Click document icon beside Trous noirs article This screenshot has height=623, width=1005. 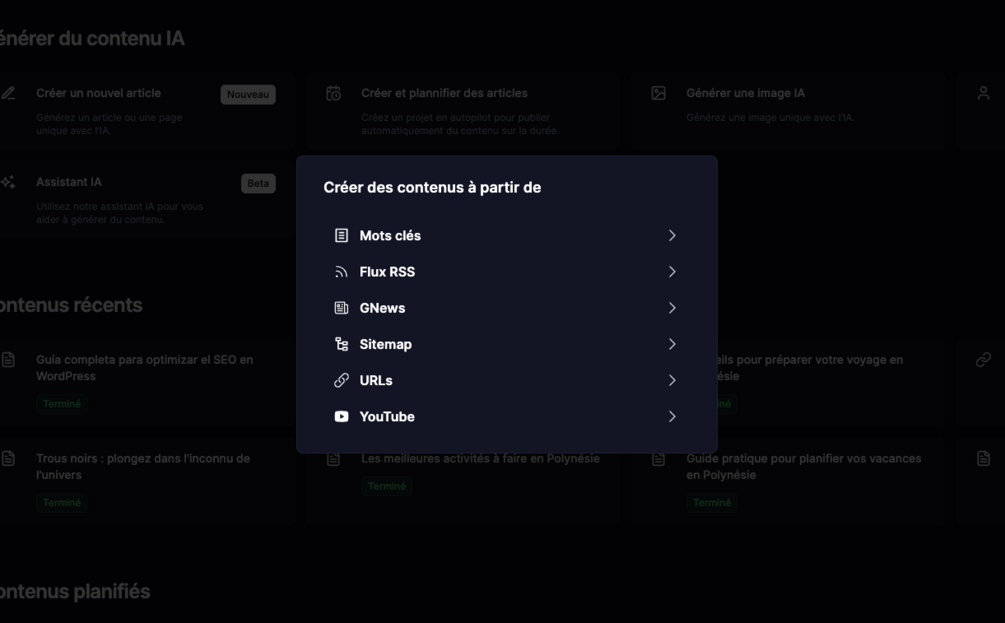pos(8,458)
